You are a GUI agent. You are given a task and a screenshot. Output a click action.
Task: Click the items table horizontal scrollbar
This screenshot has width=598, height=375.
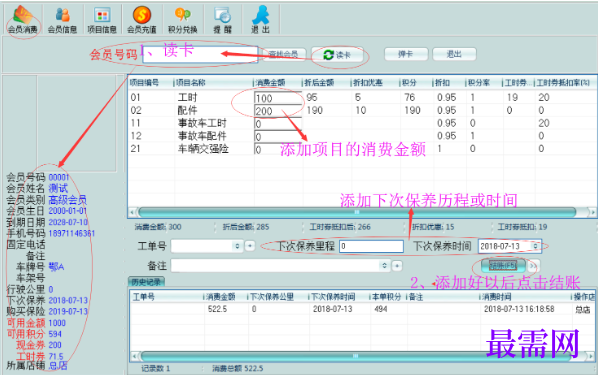click(x=357, y=212)
